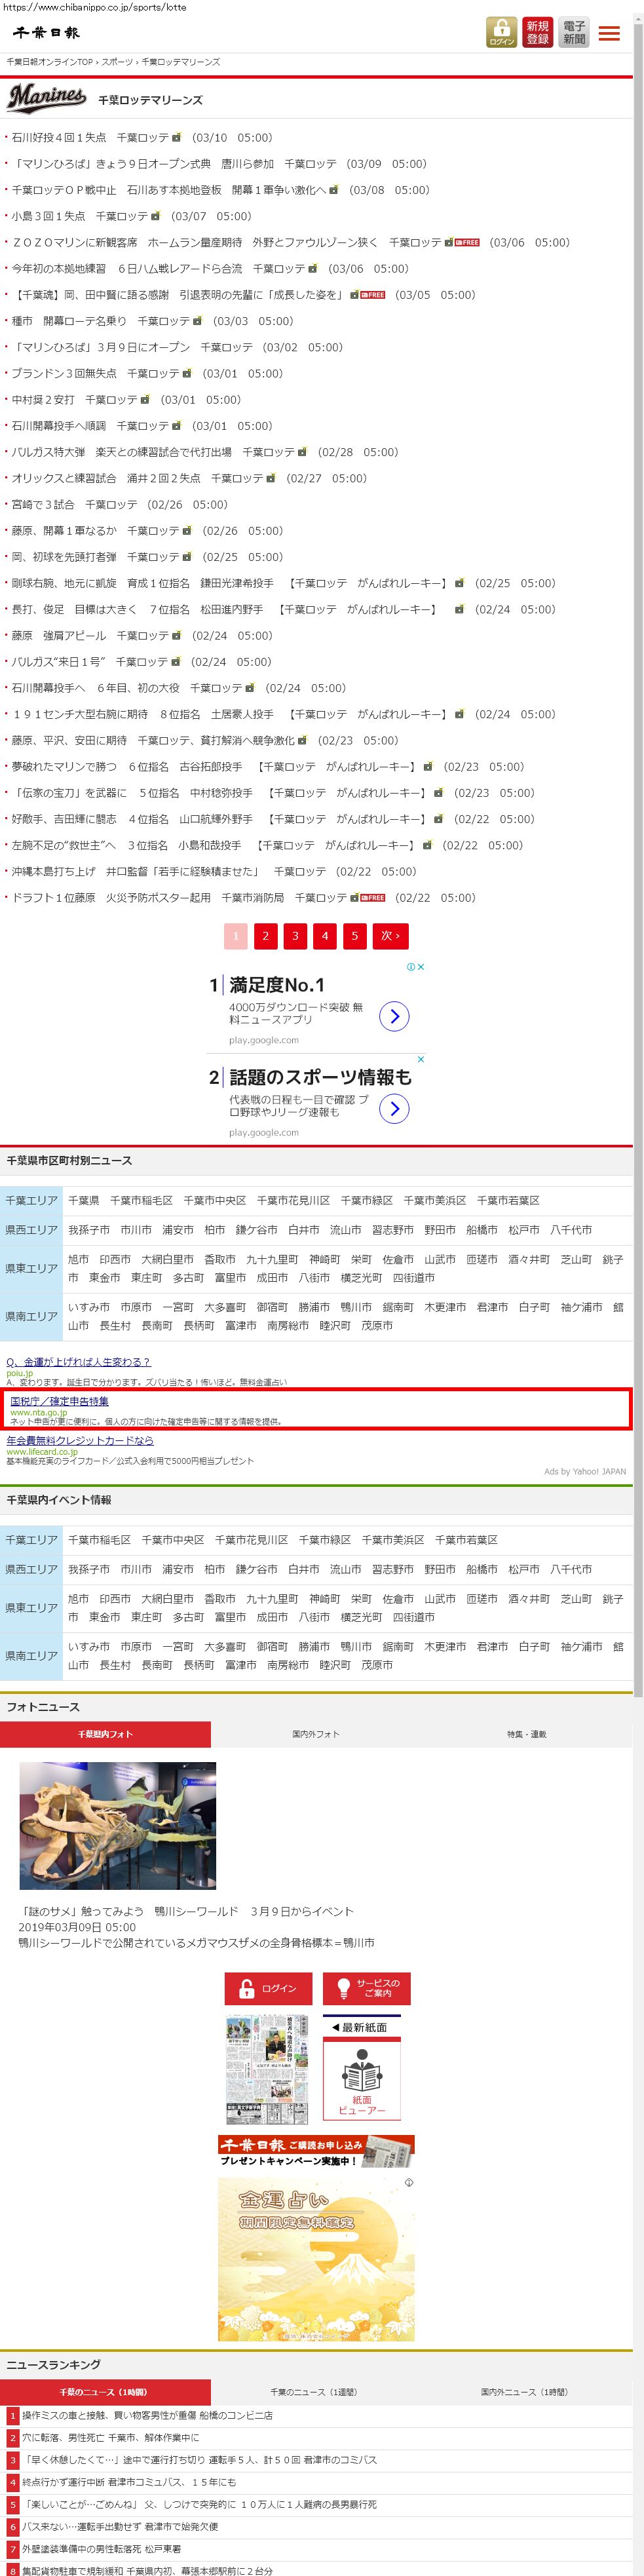Open the 紙面ビューアー newspaper viewer icon

point(361,2080)
